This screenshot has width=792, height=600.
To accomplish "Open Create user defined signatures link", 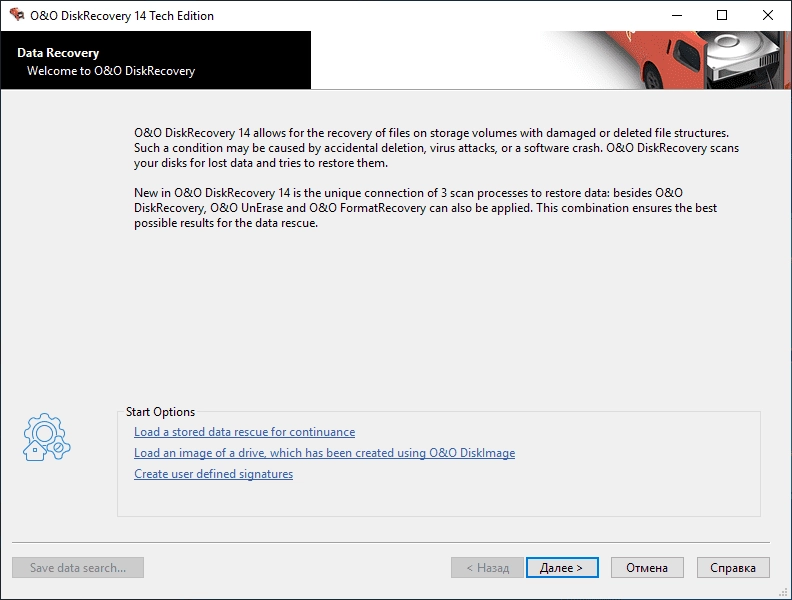I will [x=213, y=474].
